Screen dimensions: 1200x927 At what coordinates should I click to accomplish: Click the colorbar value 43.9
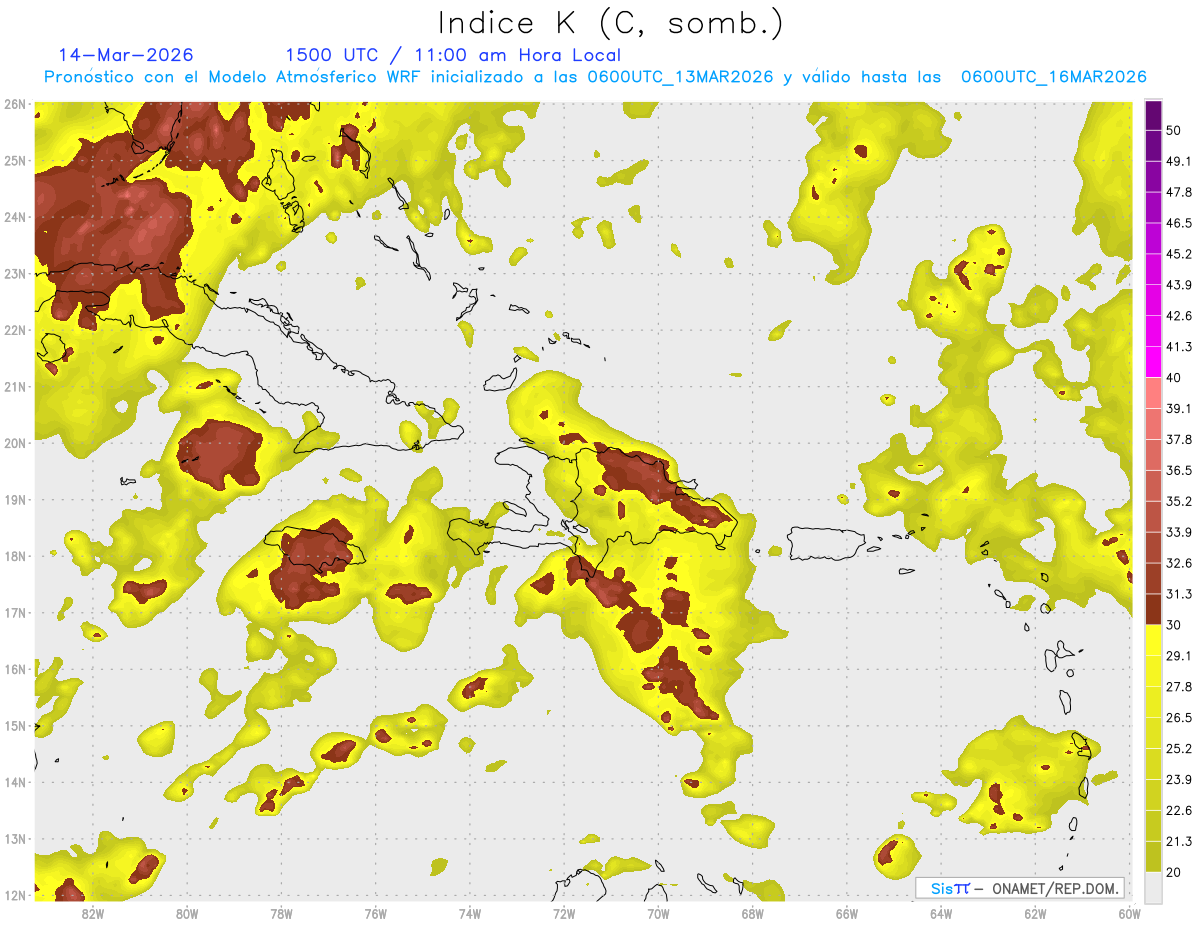[x=1179, y=285]
